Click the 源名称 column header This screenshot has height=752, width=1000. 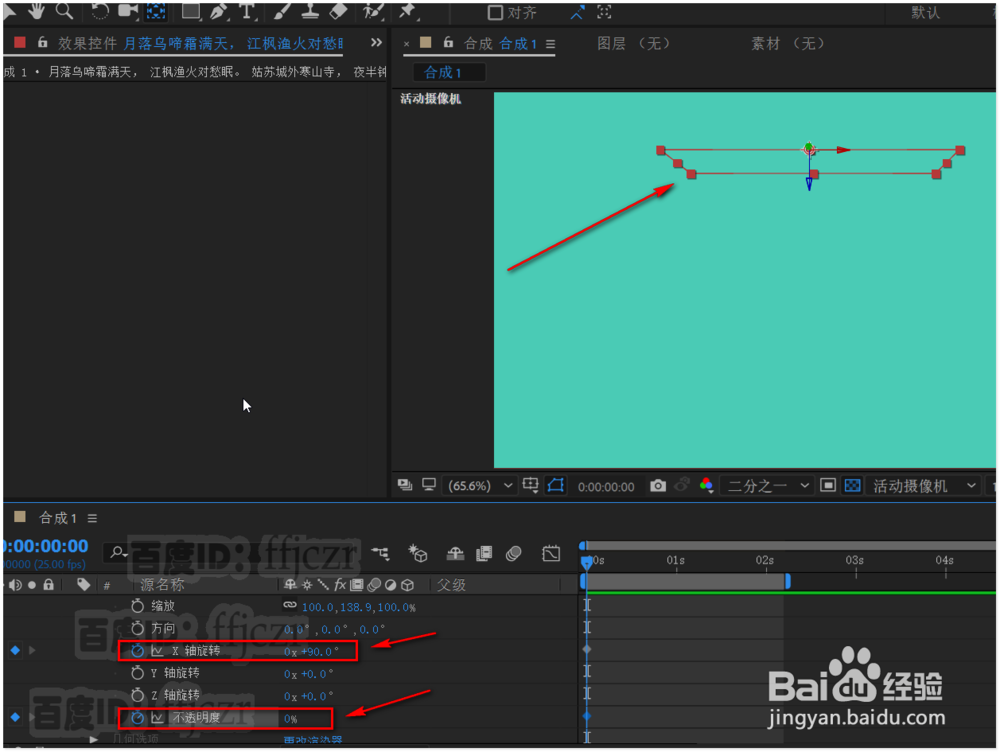pyautogui.click(x=163, y=585)
